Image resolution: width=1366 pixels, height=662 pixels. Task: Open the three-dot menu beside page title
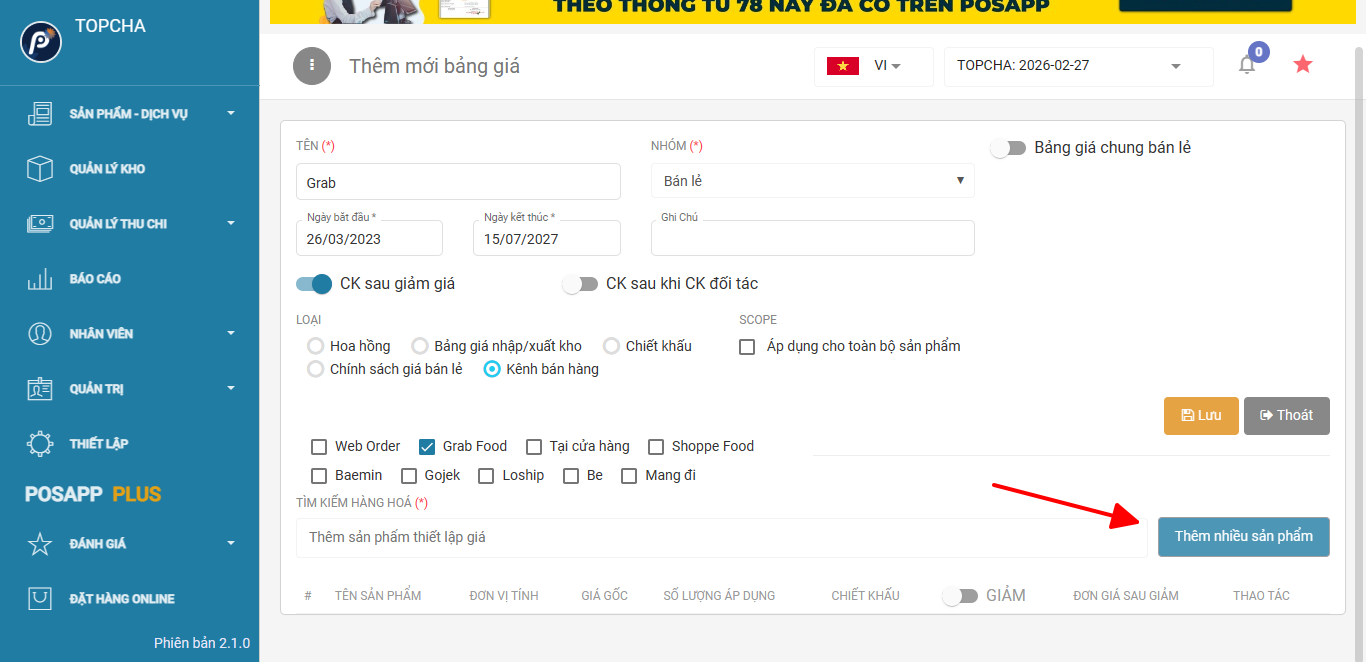click(312, 66)
